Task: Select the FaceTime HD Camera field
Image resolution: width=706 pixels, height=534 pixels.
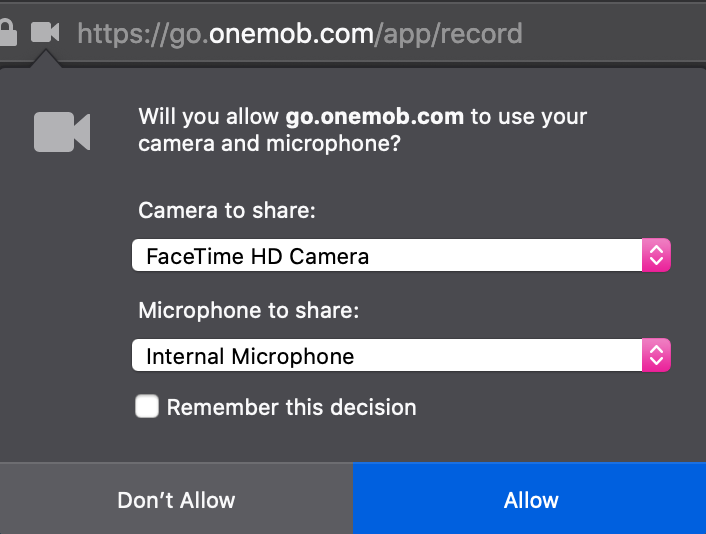Action: (x=401, y=255)
